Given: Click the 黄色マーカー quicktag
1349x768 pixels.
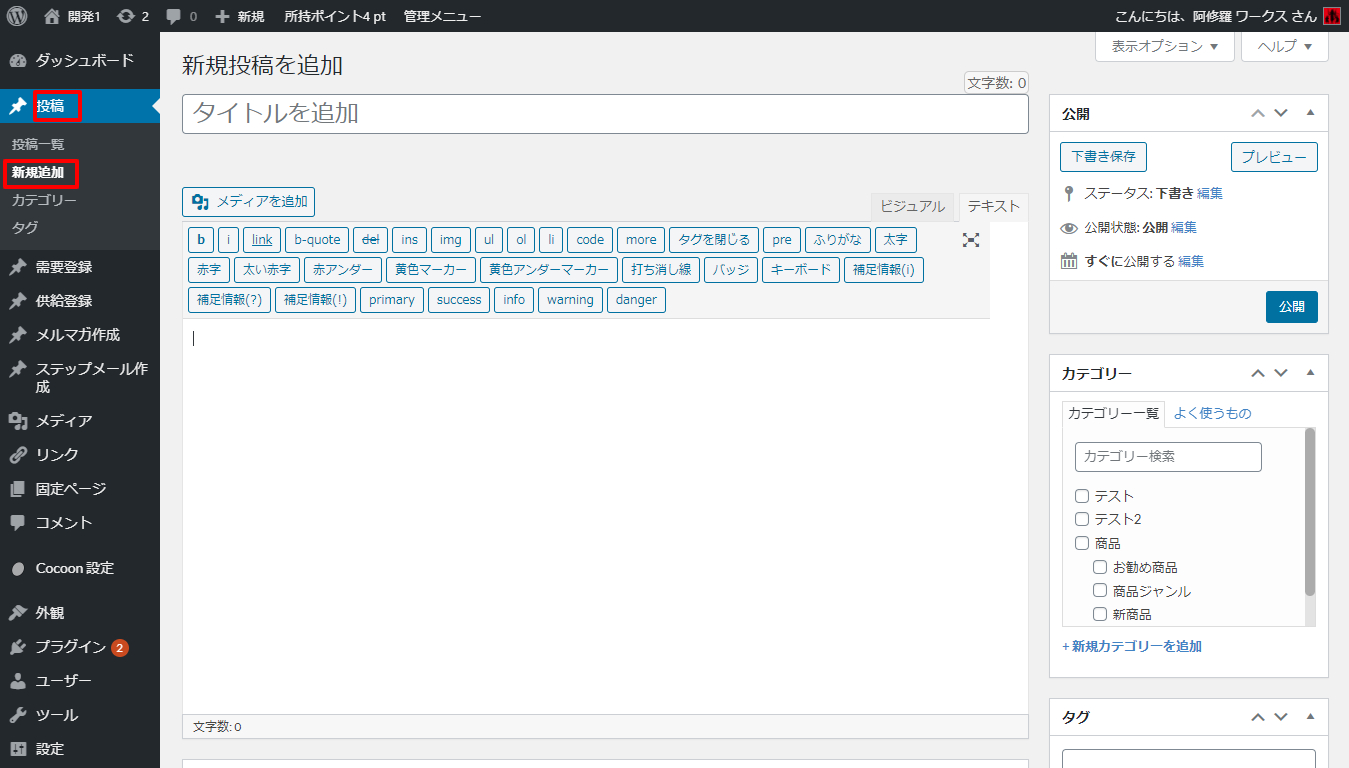Looking at the screenshot, I should pos(431,270).
